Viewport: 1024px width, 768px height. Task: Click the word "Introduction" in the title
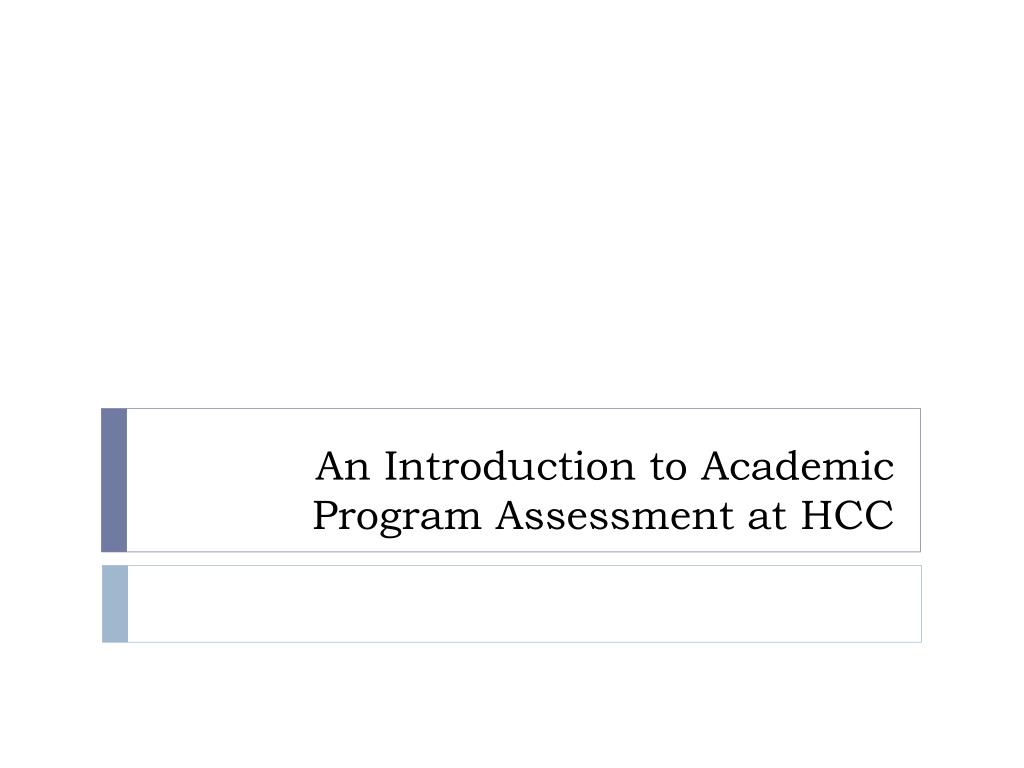(x=509, y=466)
